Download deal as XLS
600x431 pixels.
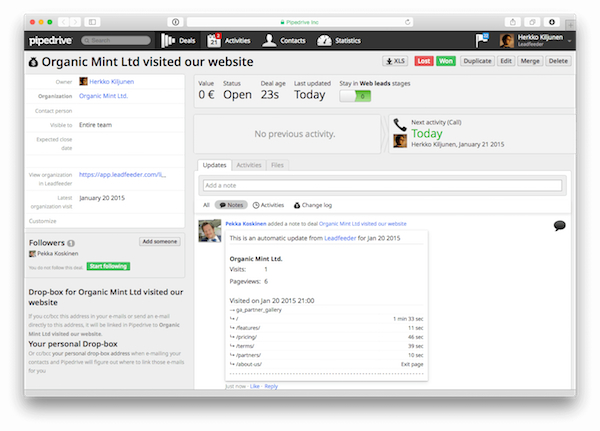pyautogui.click(x=395, y=61)
